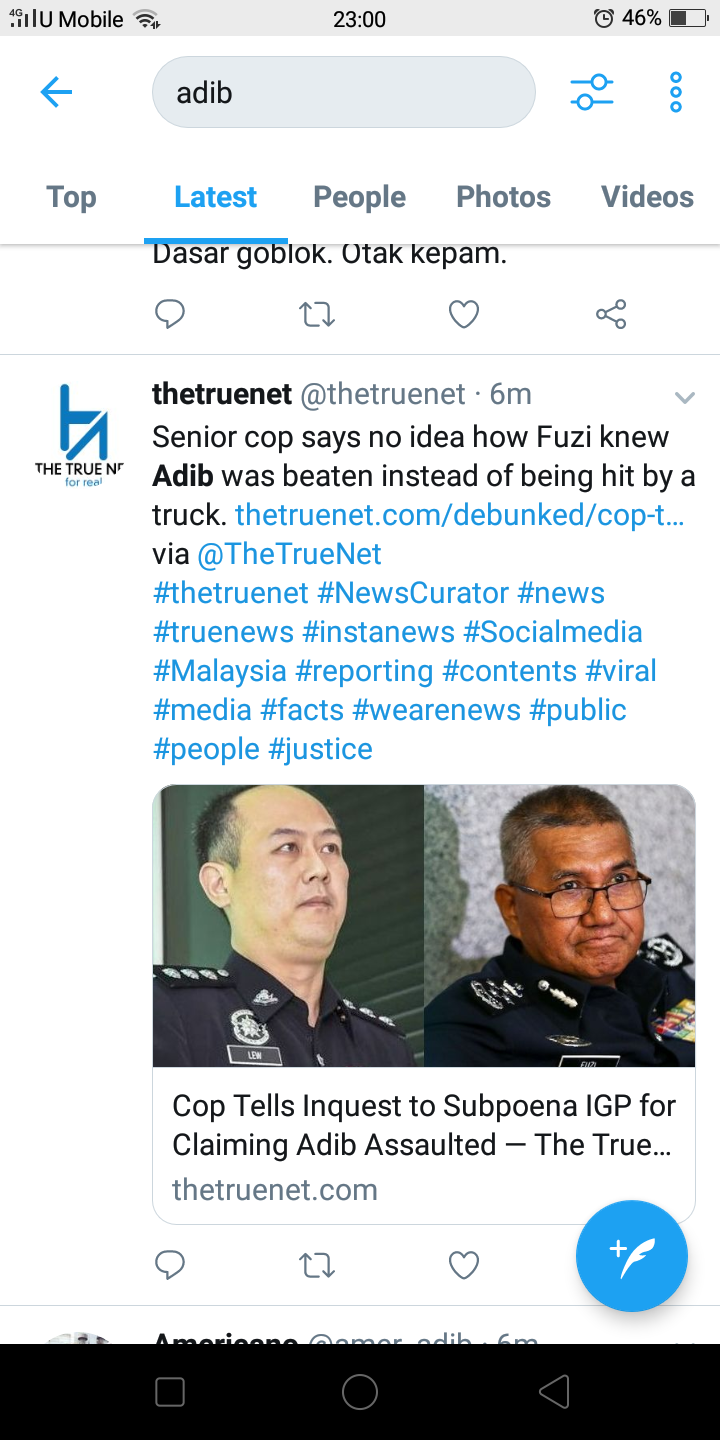Reply to the 'Otak kepam' tweet
The image size is (720, 1440).
pos(170,314)
